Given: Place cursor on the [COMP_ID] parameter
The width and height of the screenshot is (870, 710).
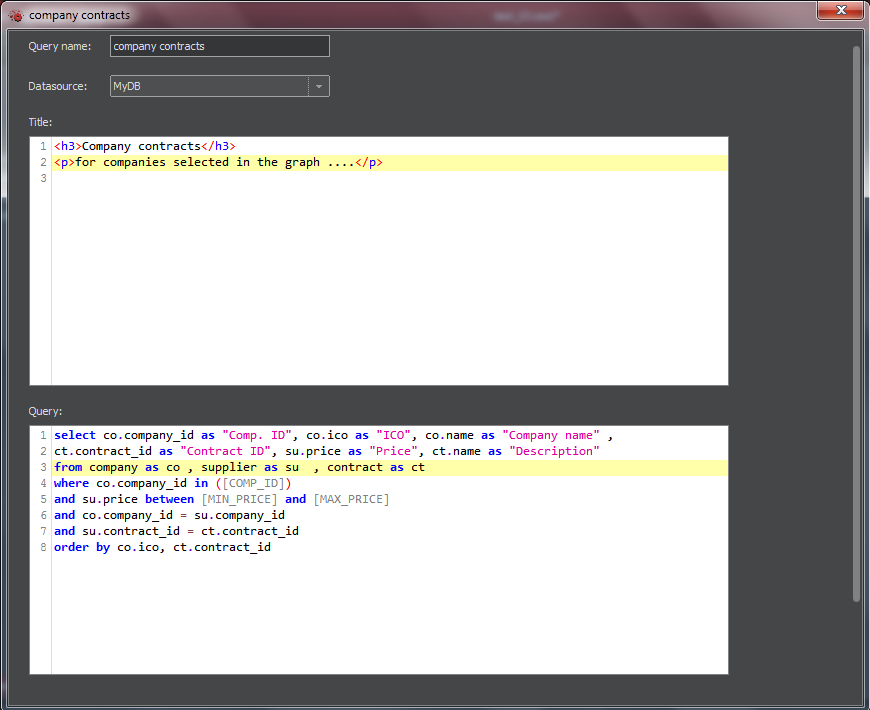Looking at the screenshot, I should point(252,483).
